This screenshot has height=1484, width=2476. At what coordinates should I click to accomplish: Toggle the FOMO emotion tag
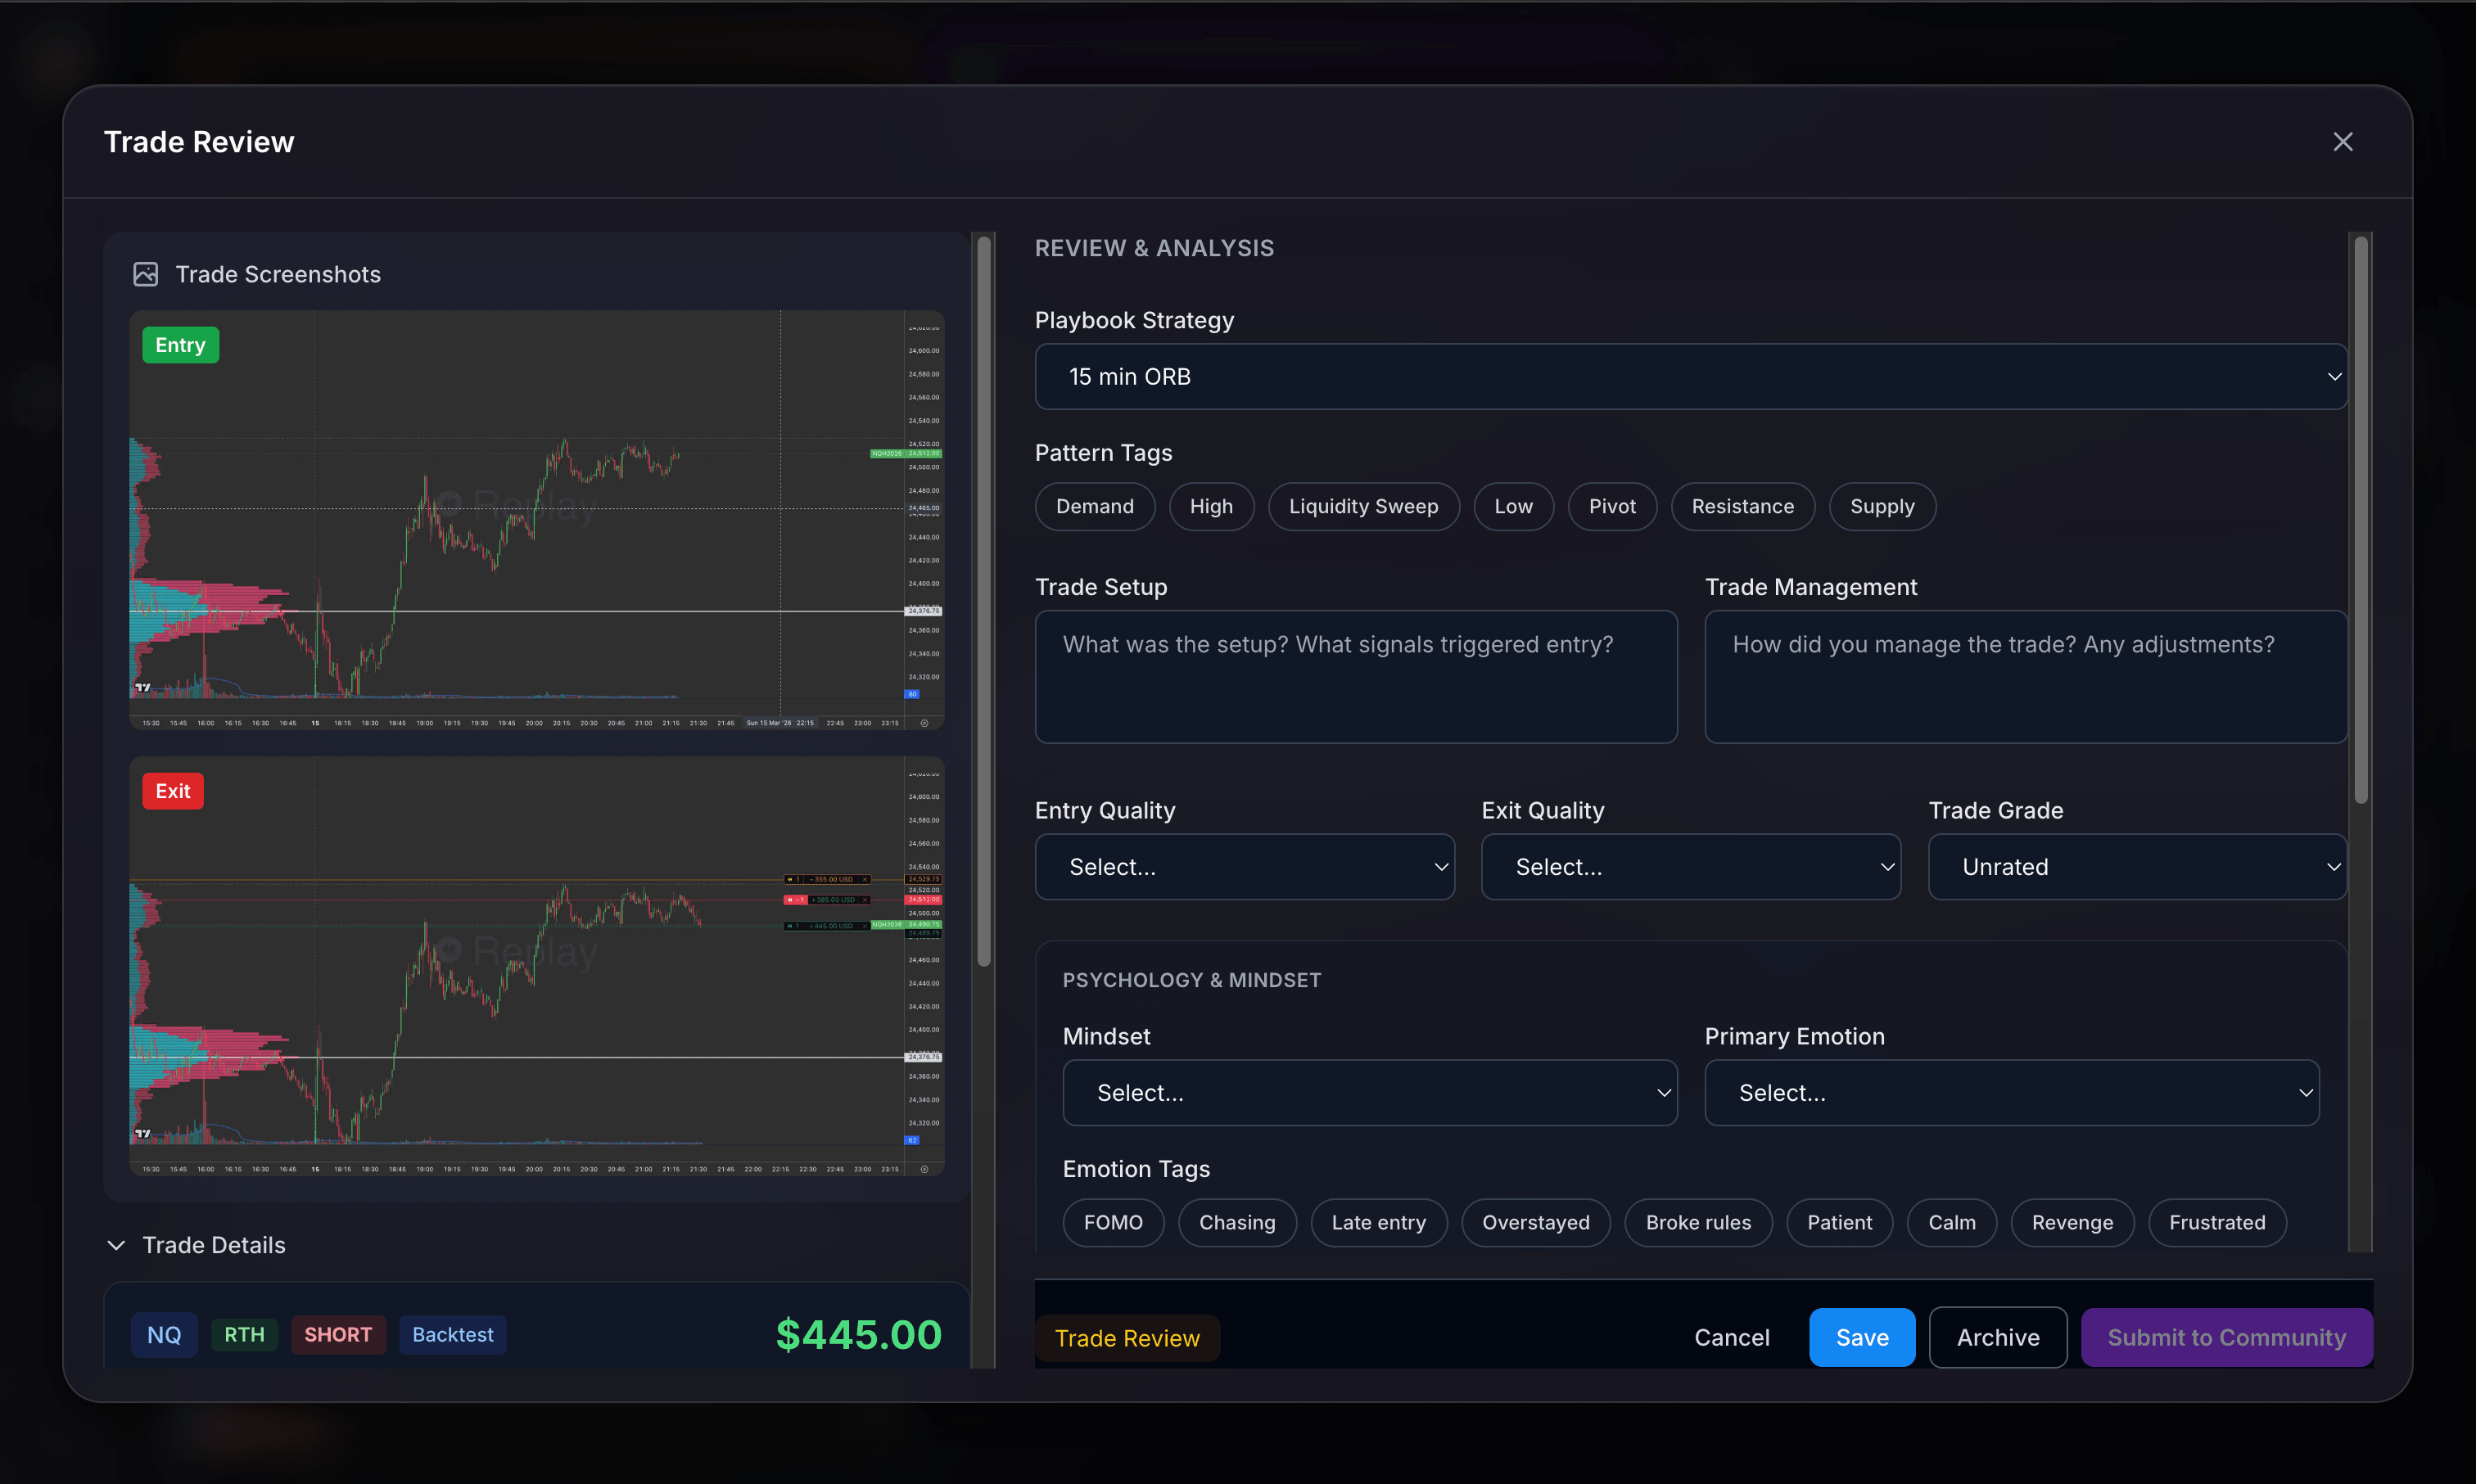point(1113,1222)
